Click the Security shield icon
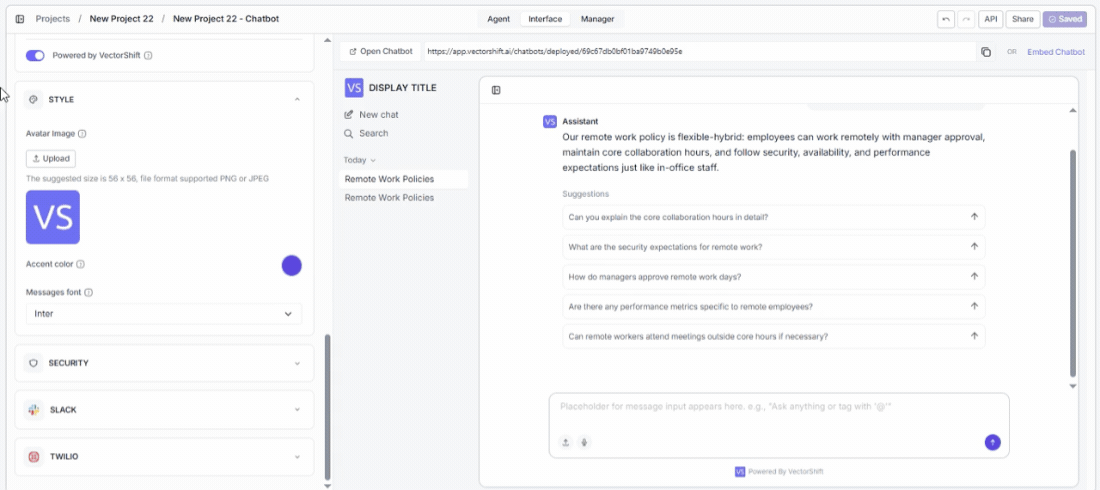 [33, 363]
